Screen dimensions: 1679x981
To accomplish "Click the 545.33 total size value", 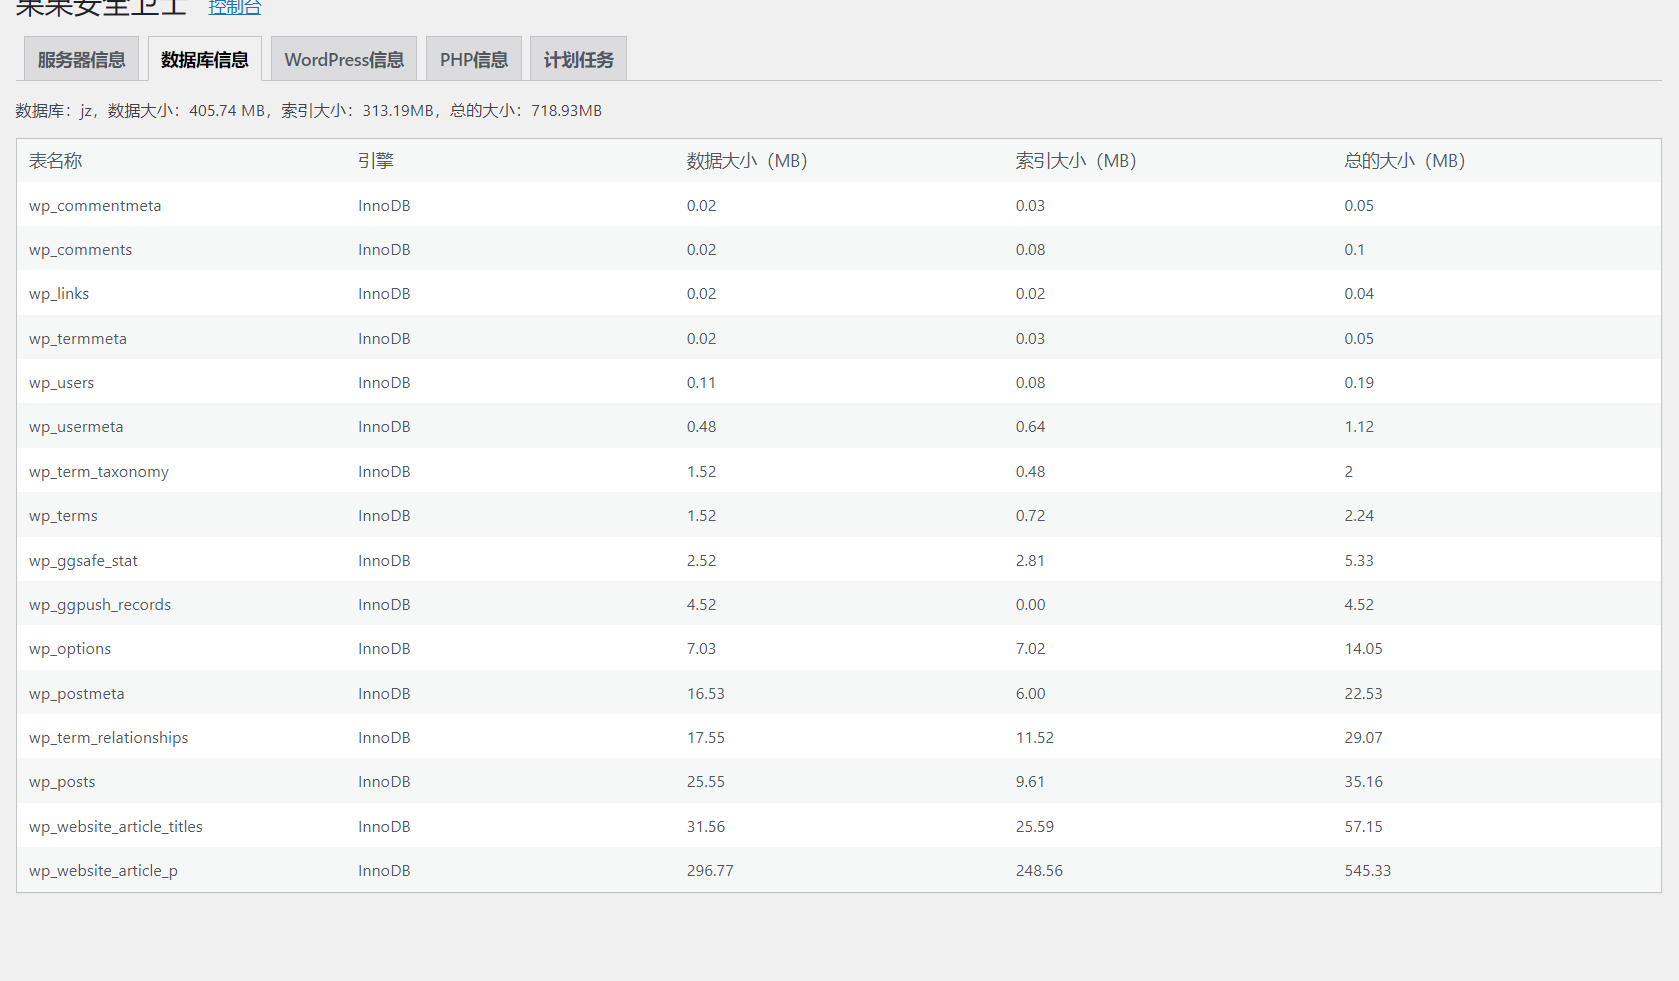I will pos(1368,871).
